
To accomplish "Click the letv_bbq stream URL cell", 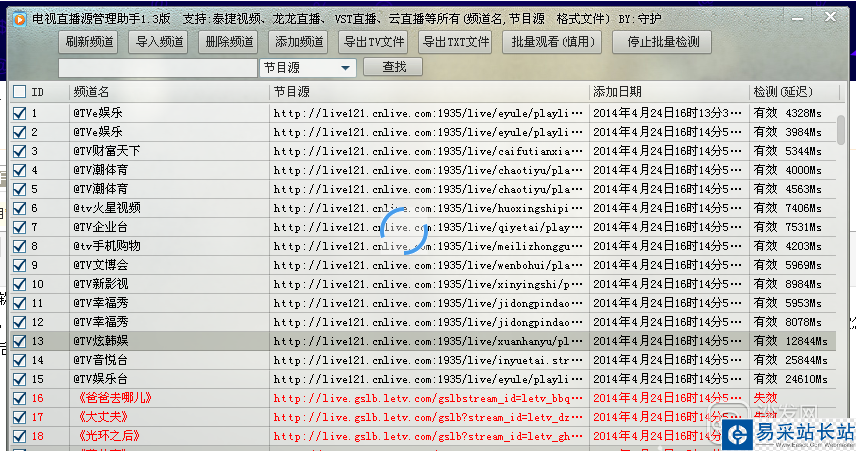I will coord(428,399).
